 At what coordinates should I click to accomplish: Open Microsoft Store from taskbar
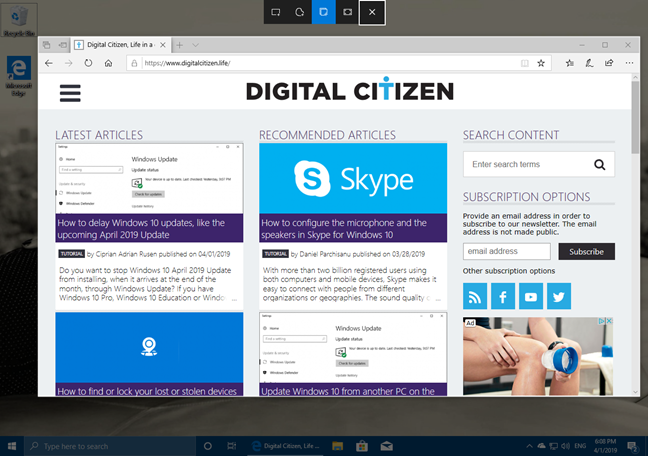pyautogui.click(x=362, y=446)
